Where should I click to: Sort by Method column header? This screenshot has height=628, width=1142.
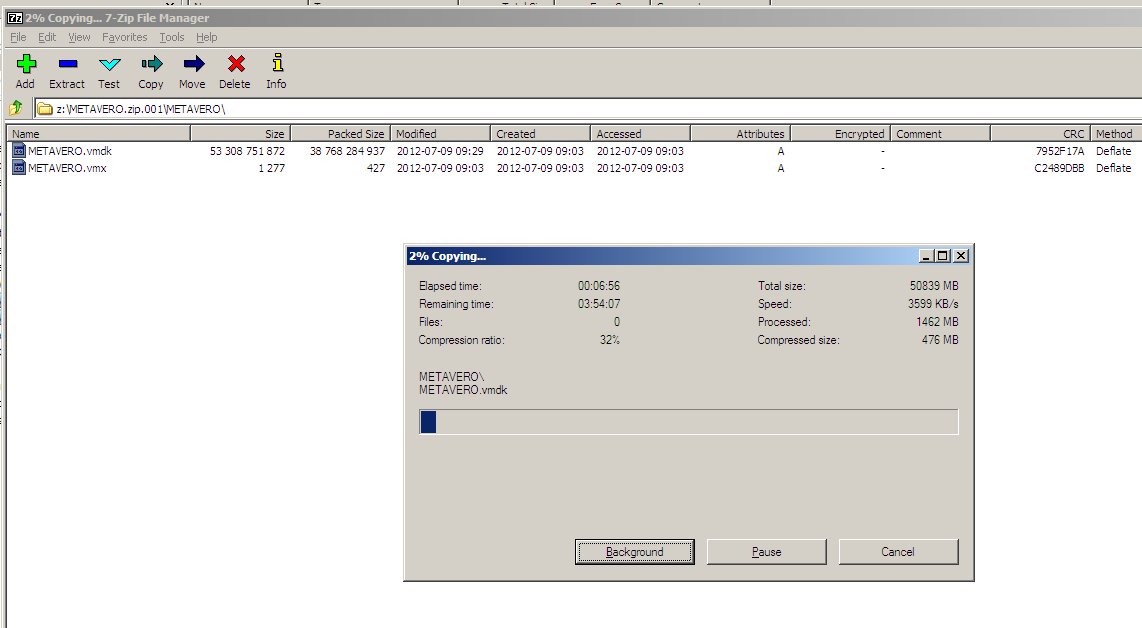[x=1116, y=133]
